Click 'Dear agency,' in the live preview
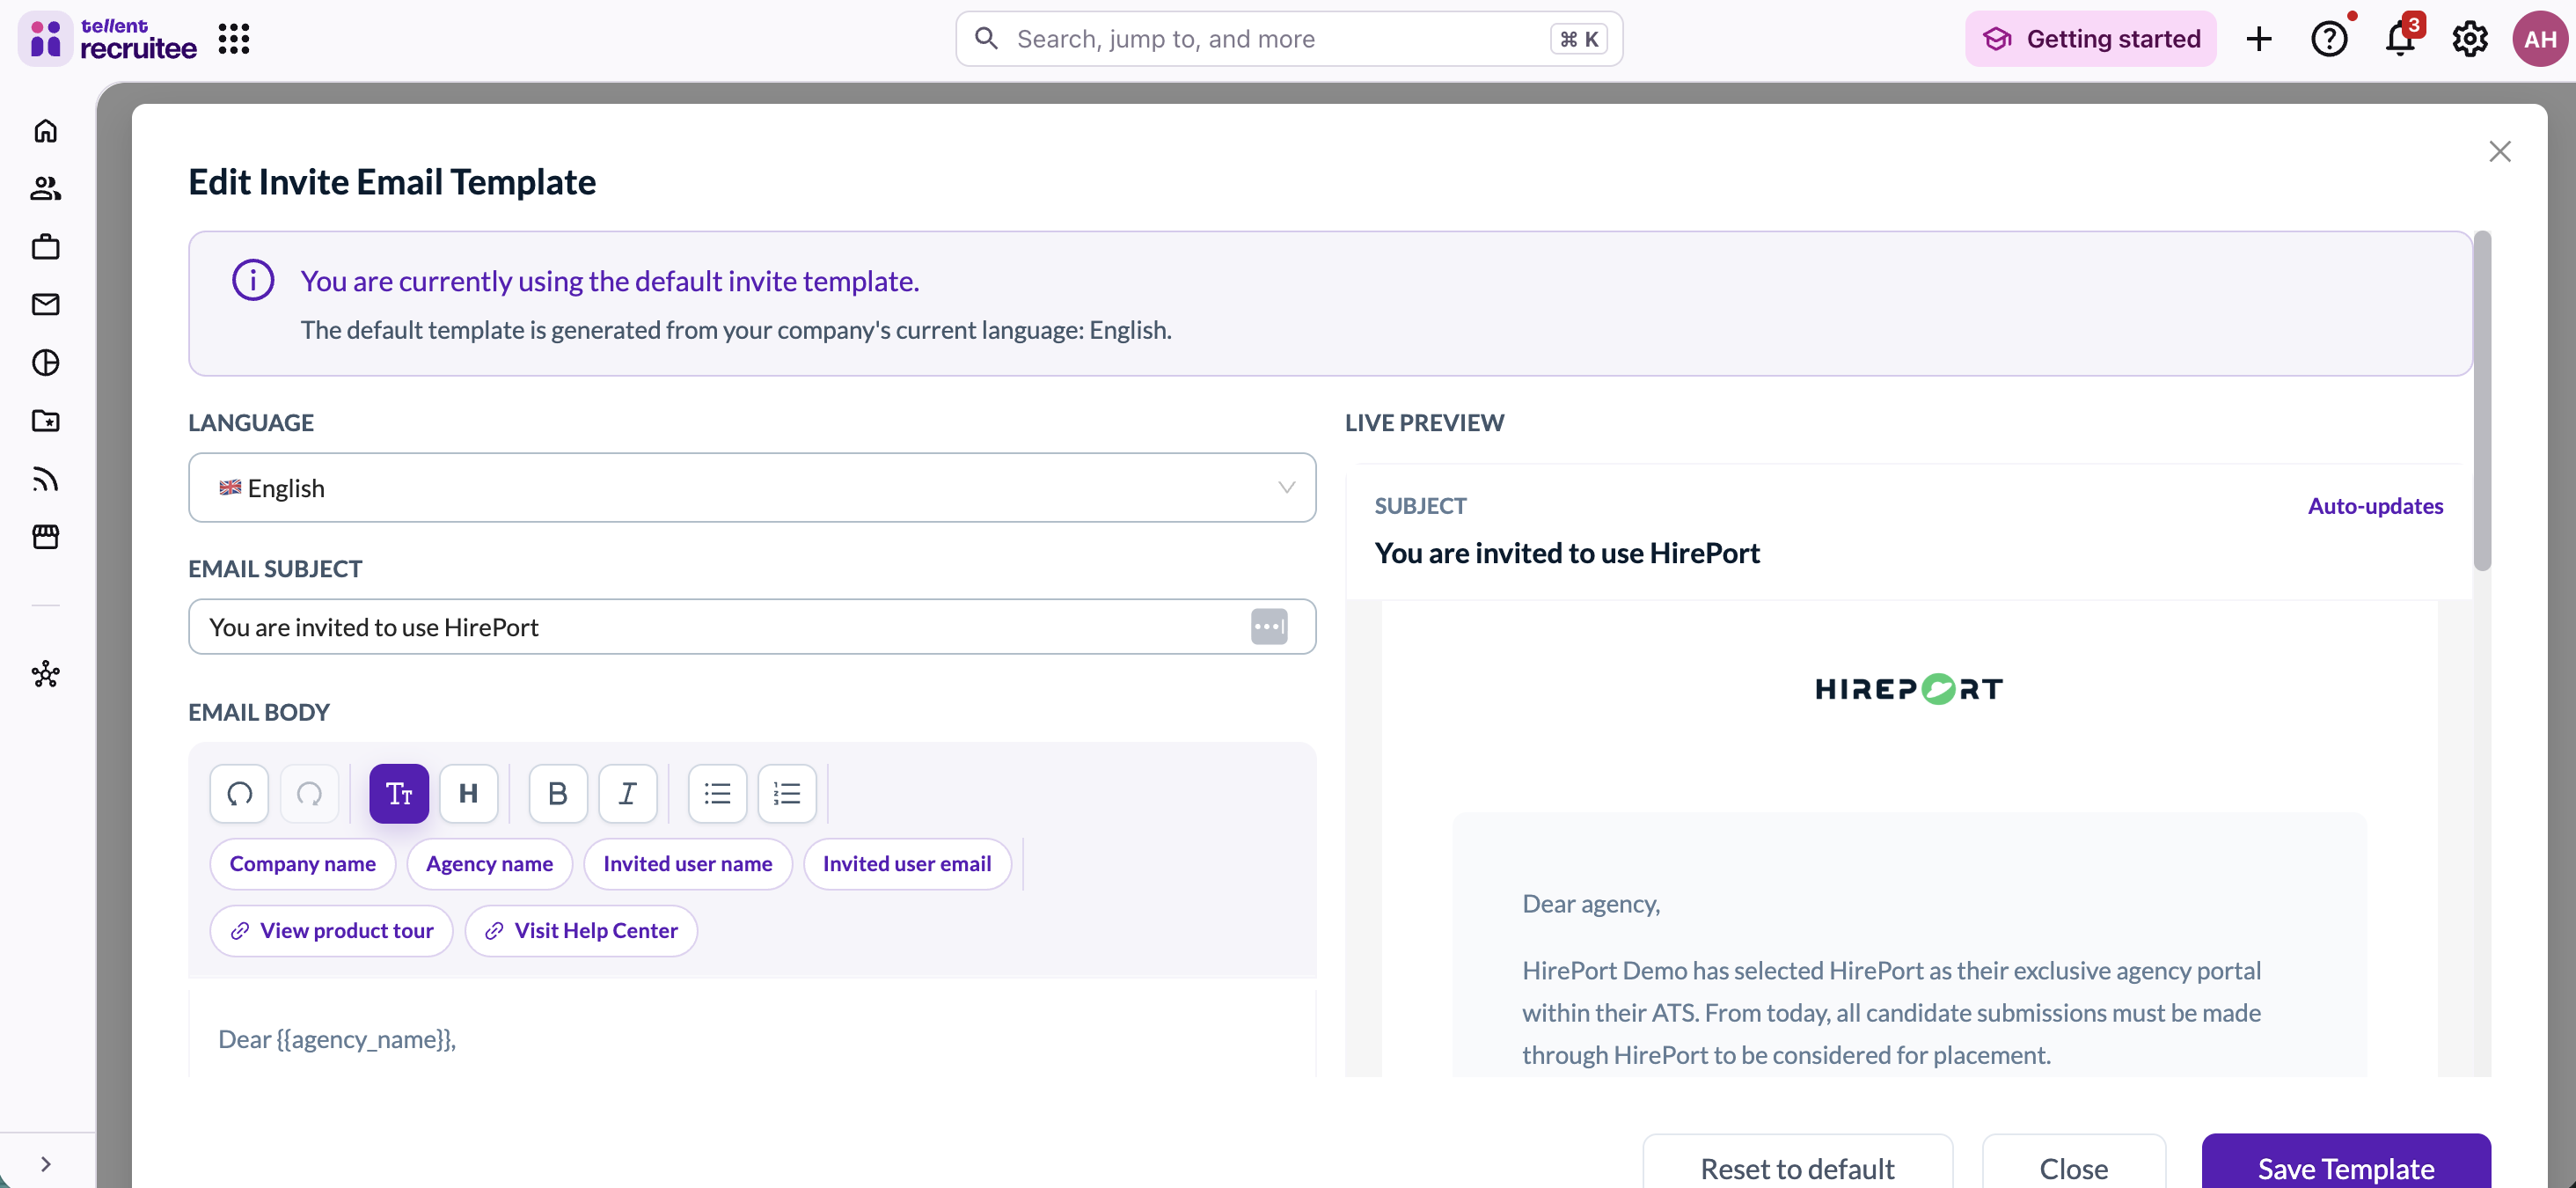Image resolution: width=2576 pixels, height=1188 pixels. point(1591,904)
